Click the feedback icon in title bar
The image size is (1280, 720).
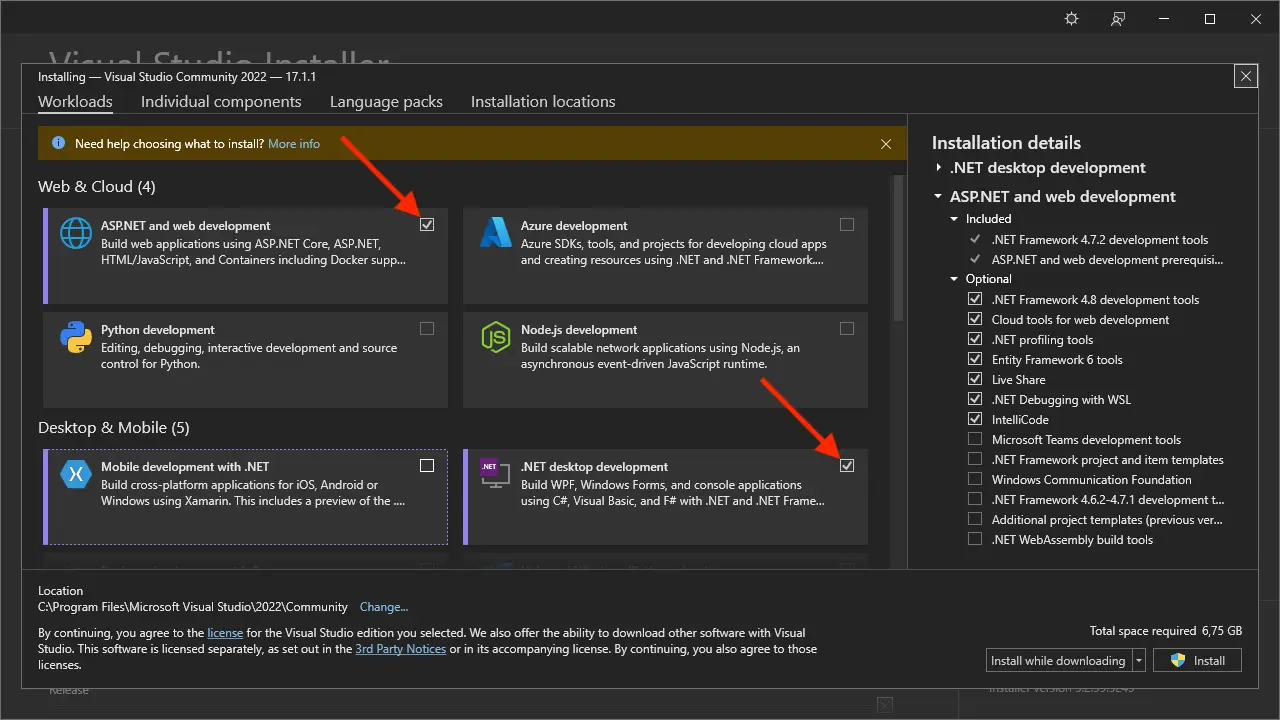pos(1118,19)
